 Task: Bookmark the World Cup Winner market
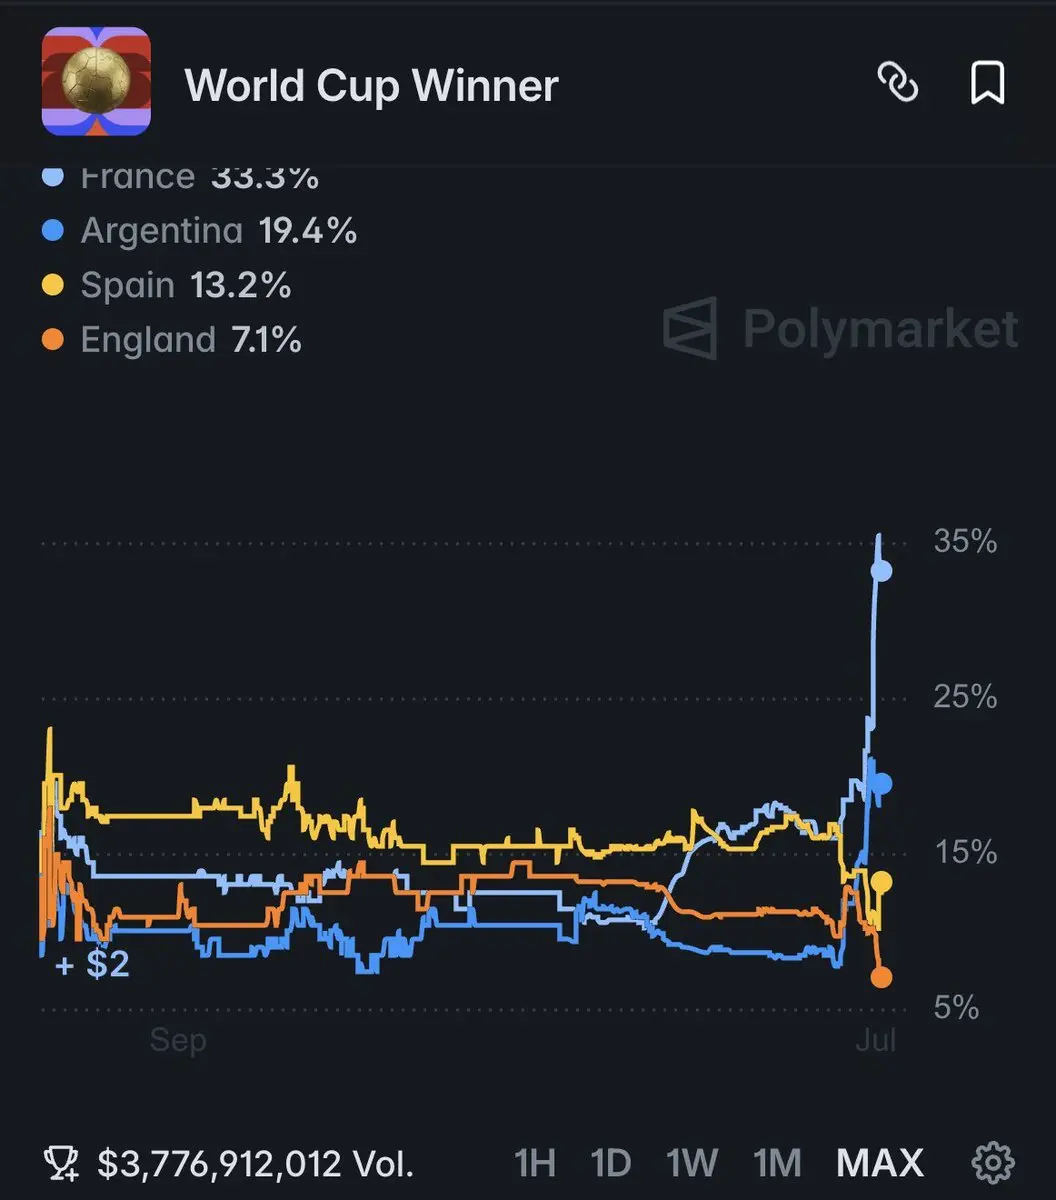[x=987, y=83]
